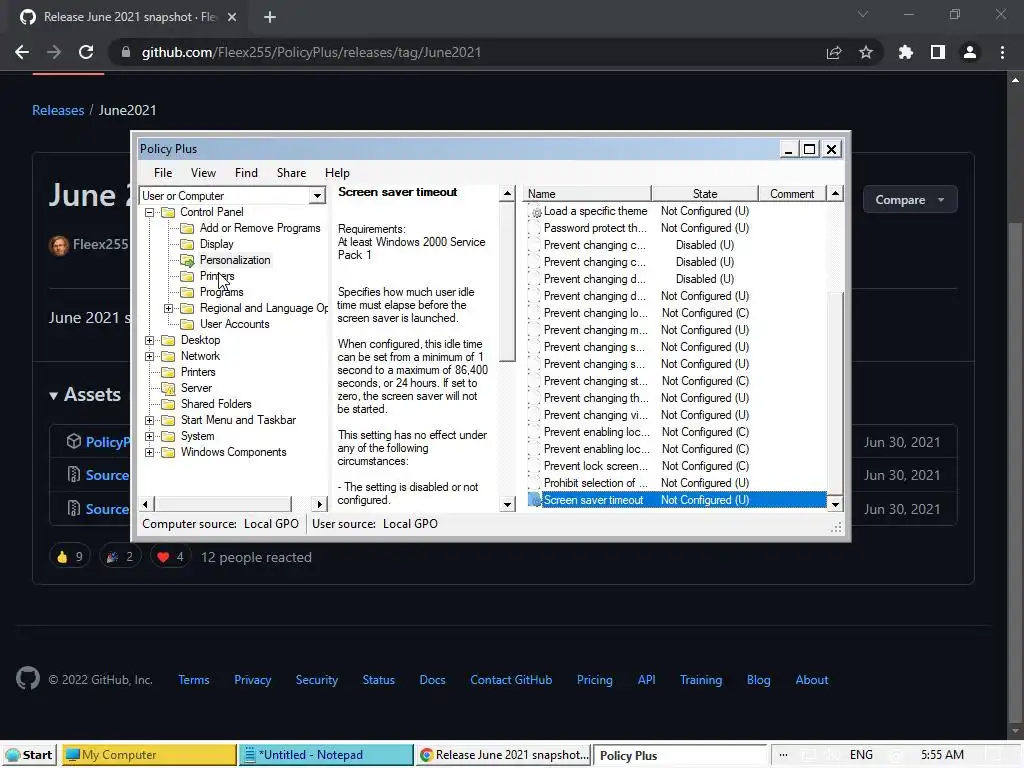Select Add or Remove Programs folder
This screenshot has width=1024, height=768.
click(x=260, y=228)
